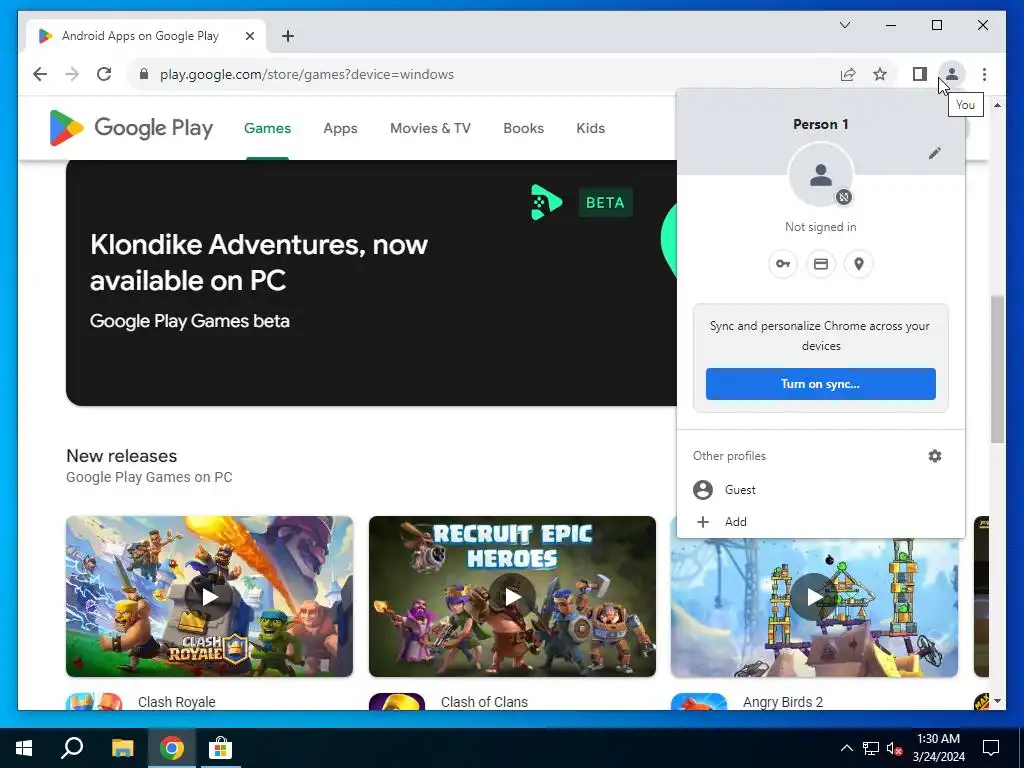Click the page vertical scrollbar thumb
The image size is (1024, 768).
[x=997, y=370]
